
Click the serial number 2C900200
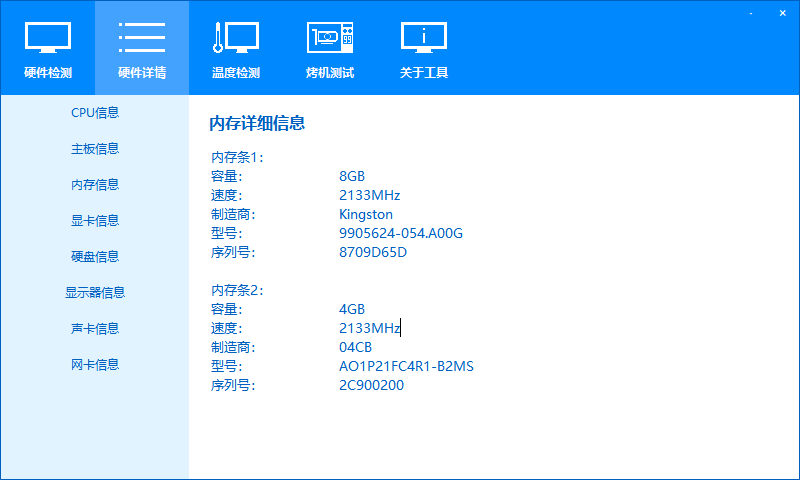[372, 385]
